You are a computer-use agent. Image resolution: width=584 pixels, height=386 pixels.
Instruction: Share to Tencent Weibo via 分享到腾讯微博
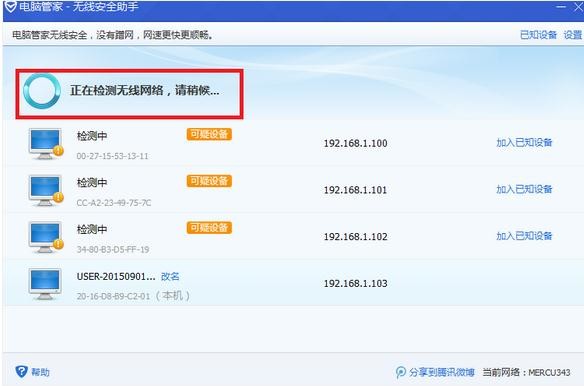[x=442, y=372]
